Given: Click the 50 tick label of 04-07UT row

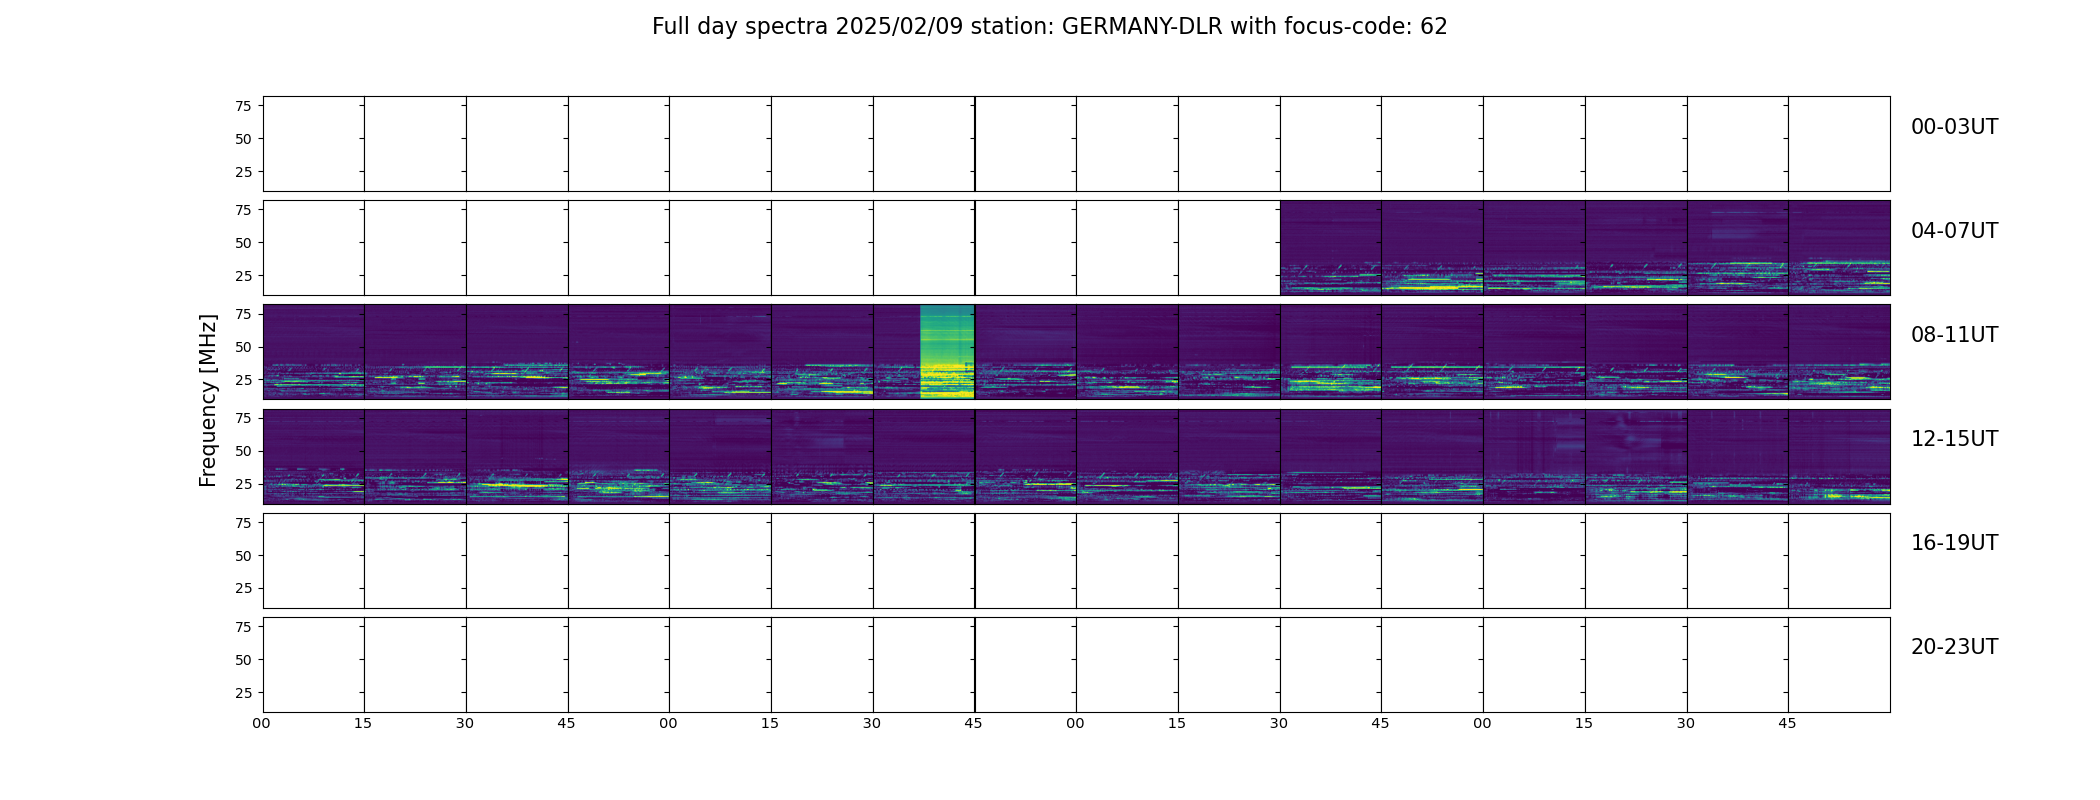Looking at the screenshot, I should [243, 243].
